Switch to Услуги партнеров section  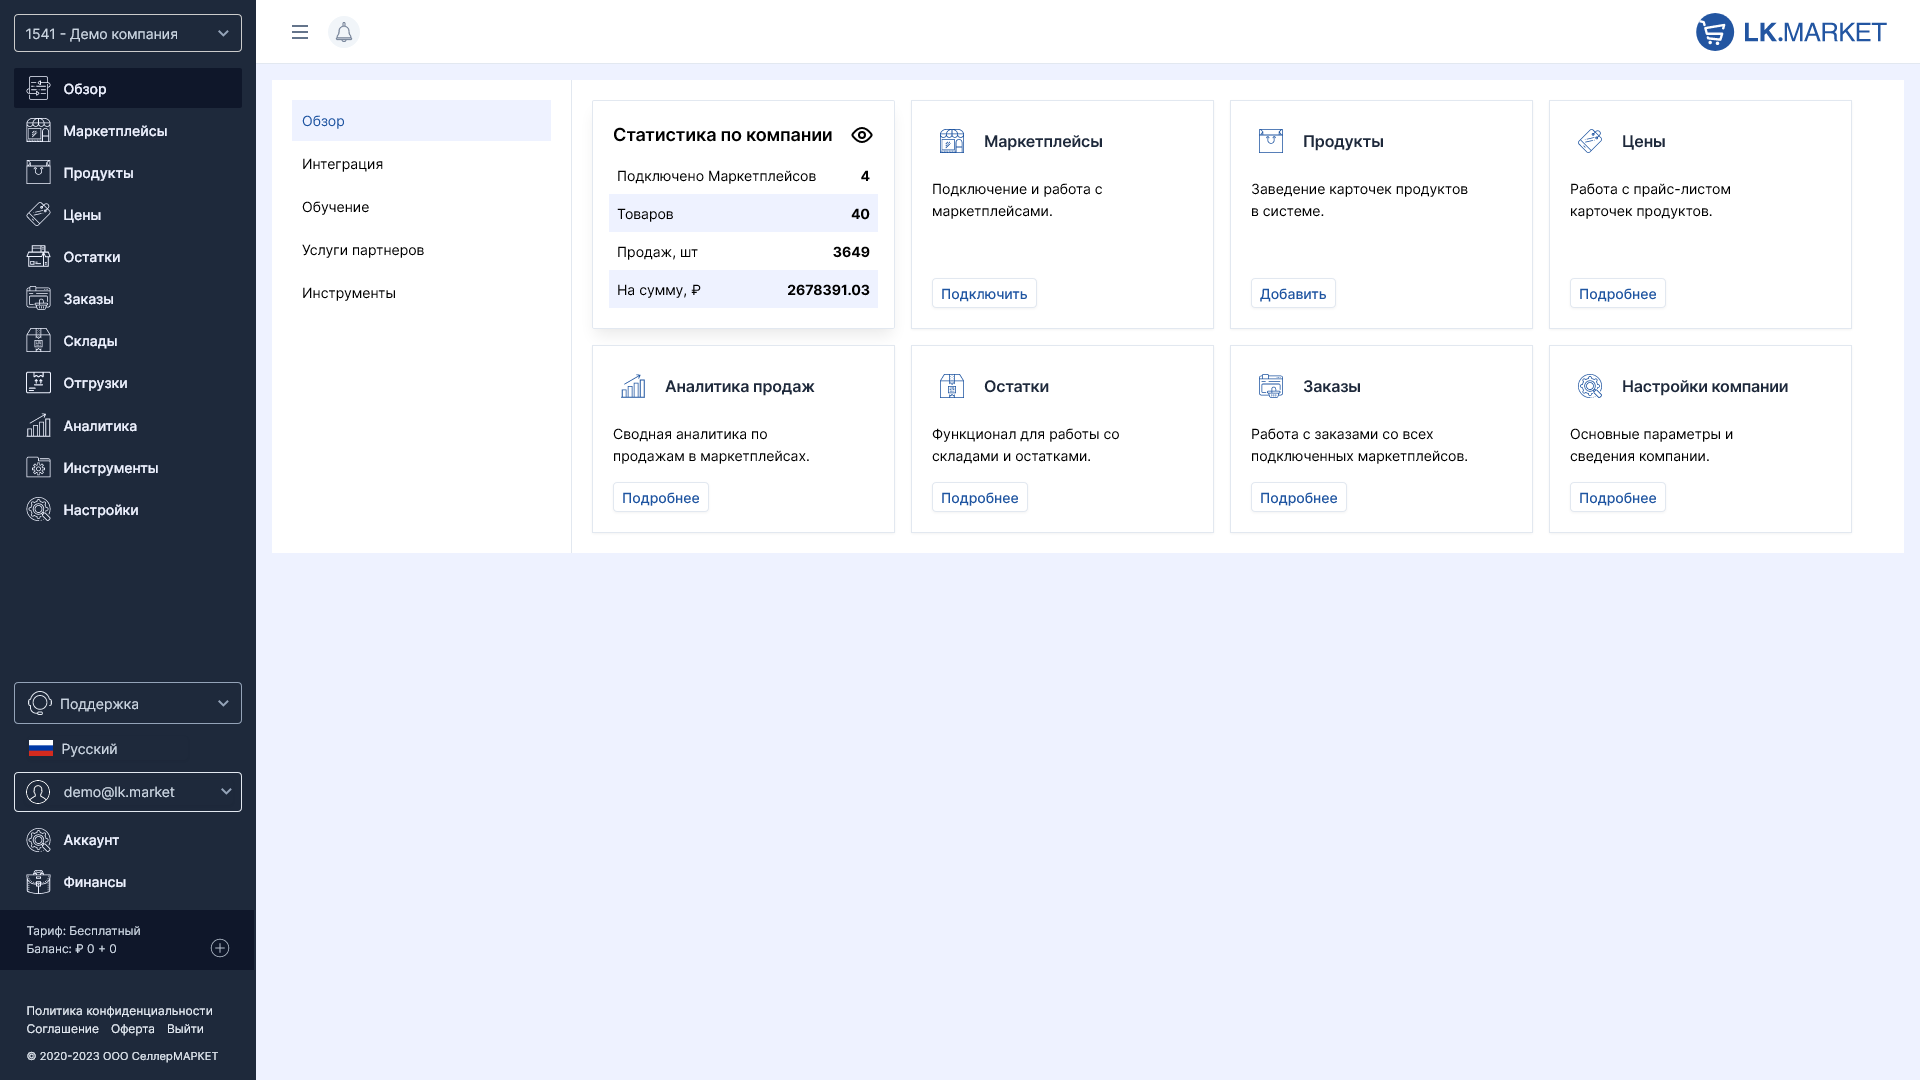coord(362,250)
